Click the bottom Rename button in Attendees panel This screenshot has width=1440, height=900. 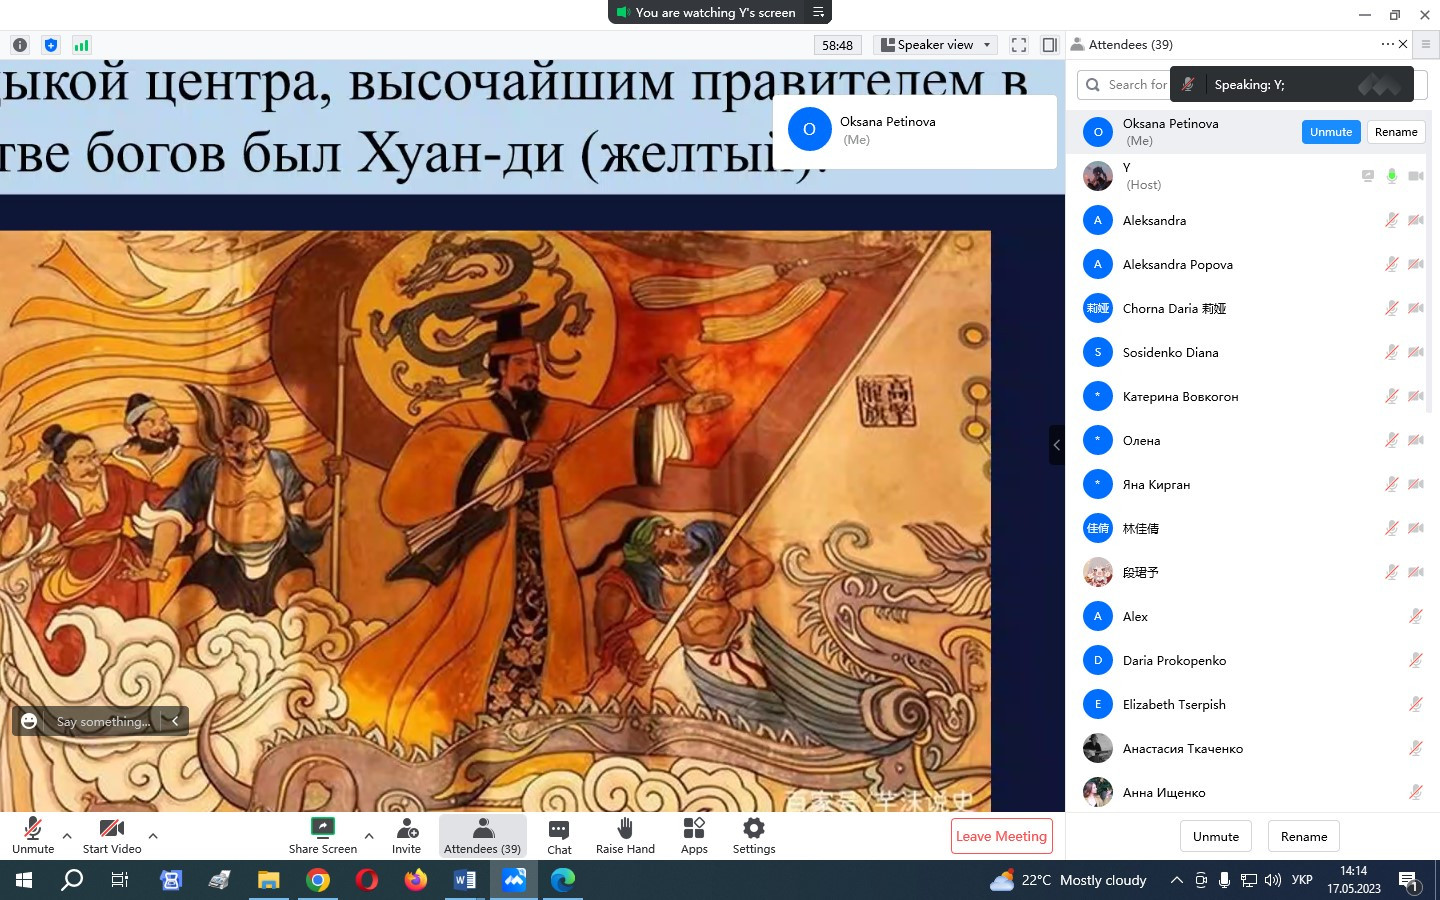tap(1304, 837)
